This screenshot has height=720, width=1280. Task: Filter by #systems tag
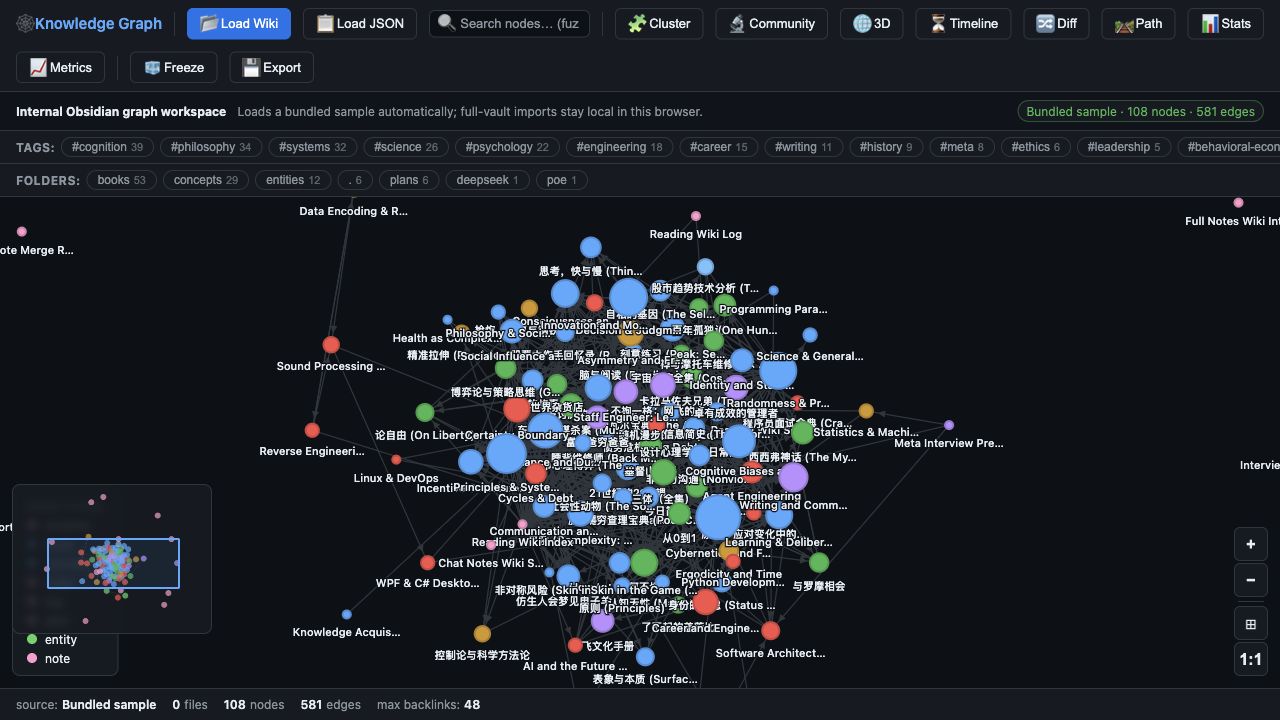pyautogui.click(x=312, y=147)
